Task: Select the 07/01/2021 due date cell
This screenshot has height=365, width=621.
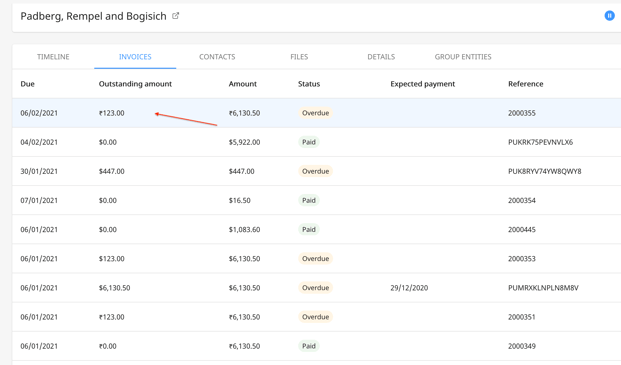Action: coord(39,200)
